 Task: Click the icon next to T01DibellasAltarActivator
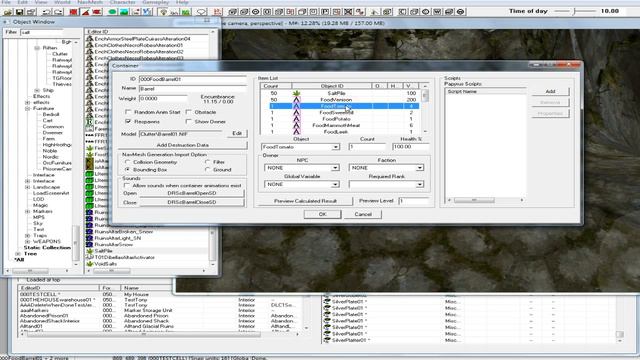[x=89, y=258]
